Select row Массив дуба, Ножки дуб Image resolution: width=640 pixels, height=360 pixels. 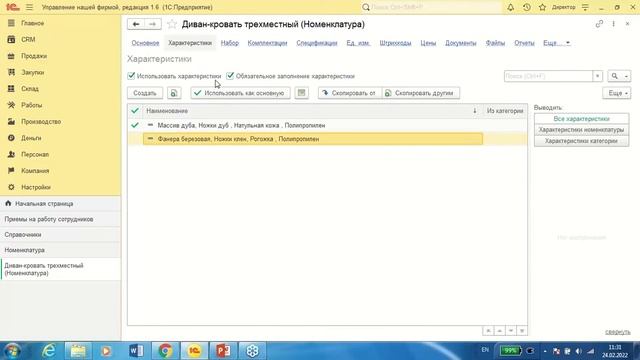tap(327, 125)
